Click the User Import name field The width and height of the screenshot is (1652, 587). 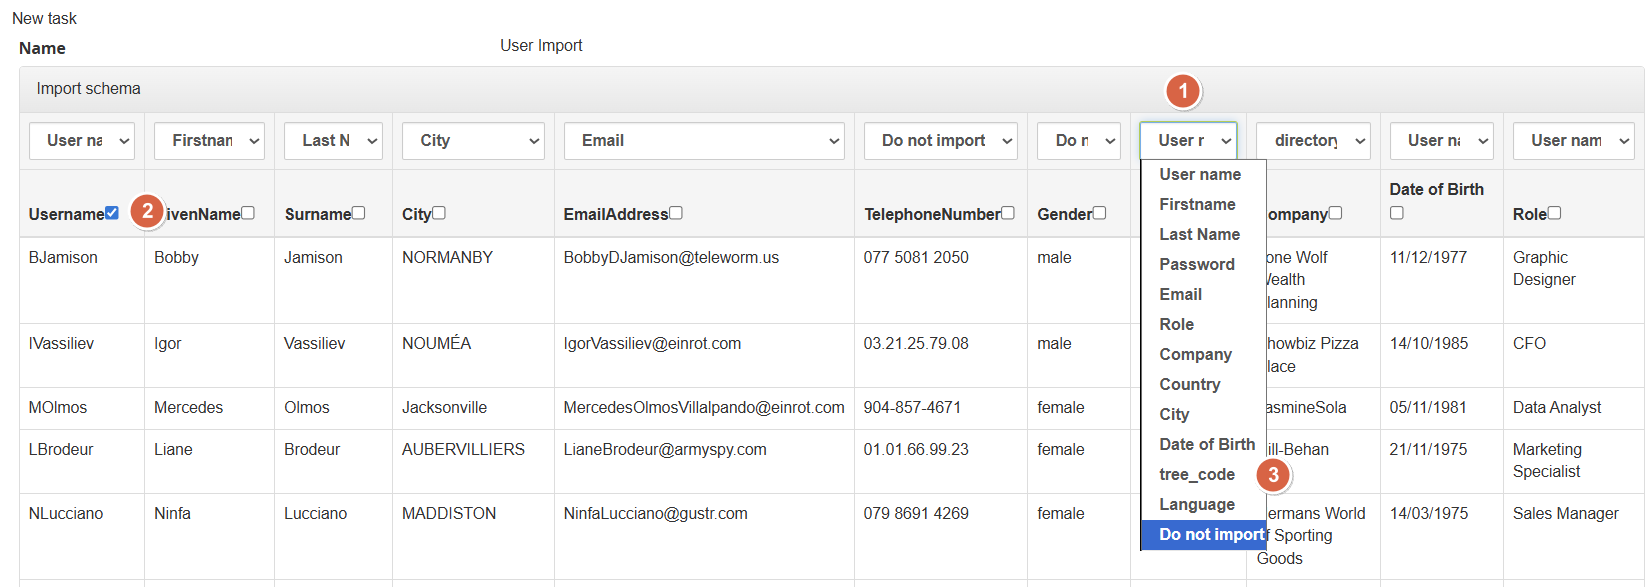[541, 46]
